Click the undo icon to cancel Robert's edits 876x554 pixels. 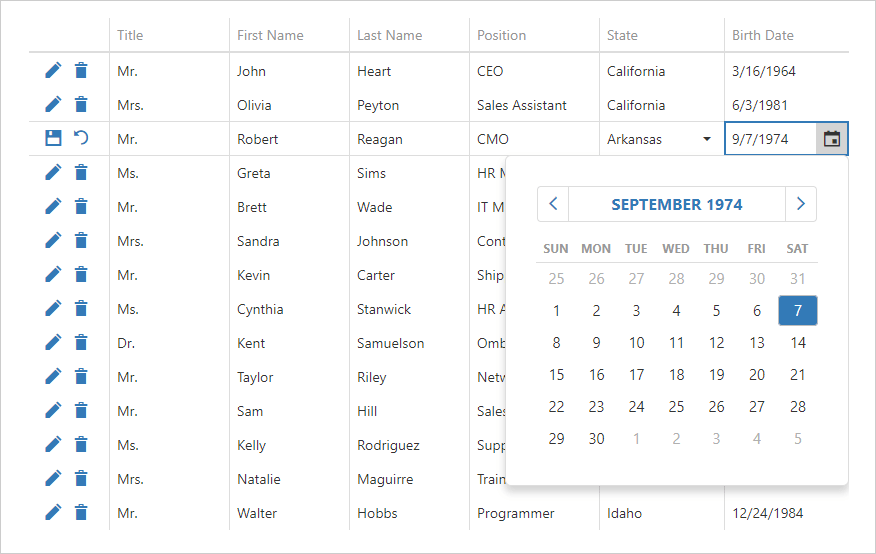[81, 139]
